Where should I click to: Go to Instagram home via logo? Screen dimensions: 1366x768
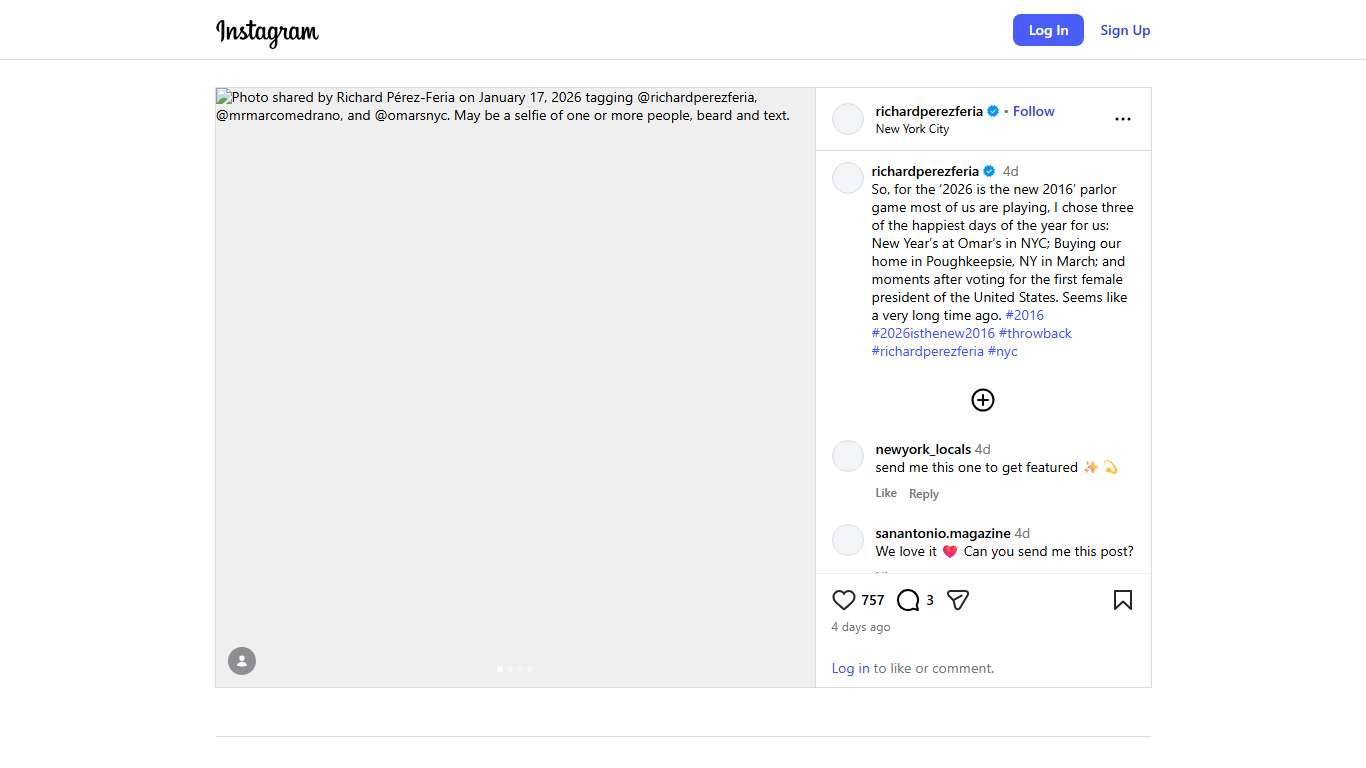click(267, 32)
